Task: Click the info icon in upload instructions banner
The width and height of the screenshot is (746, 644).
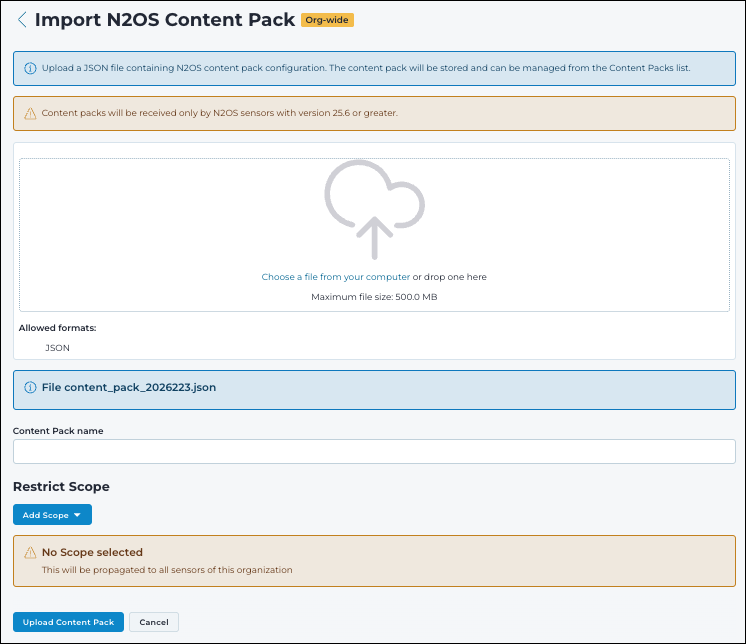Action: coord(30,68)
